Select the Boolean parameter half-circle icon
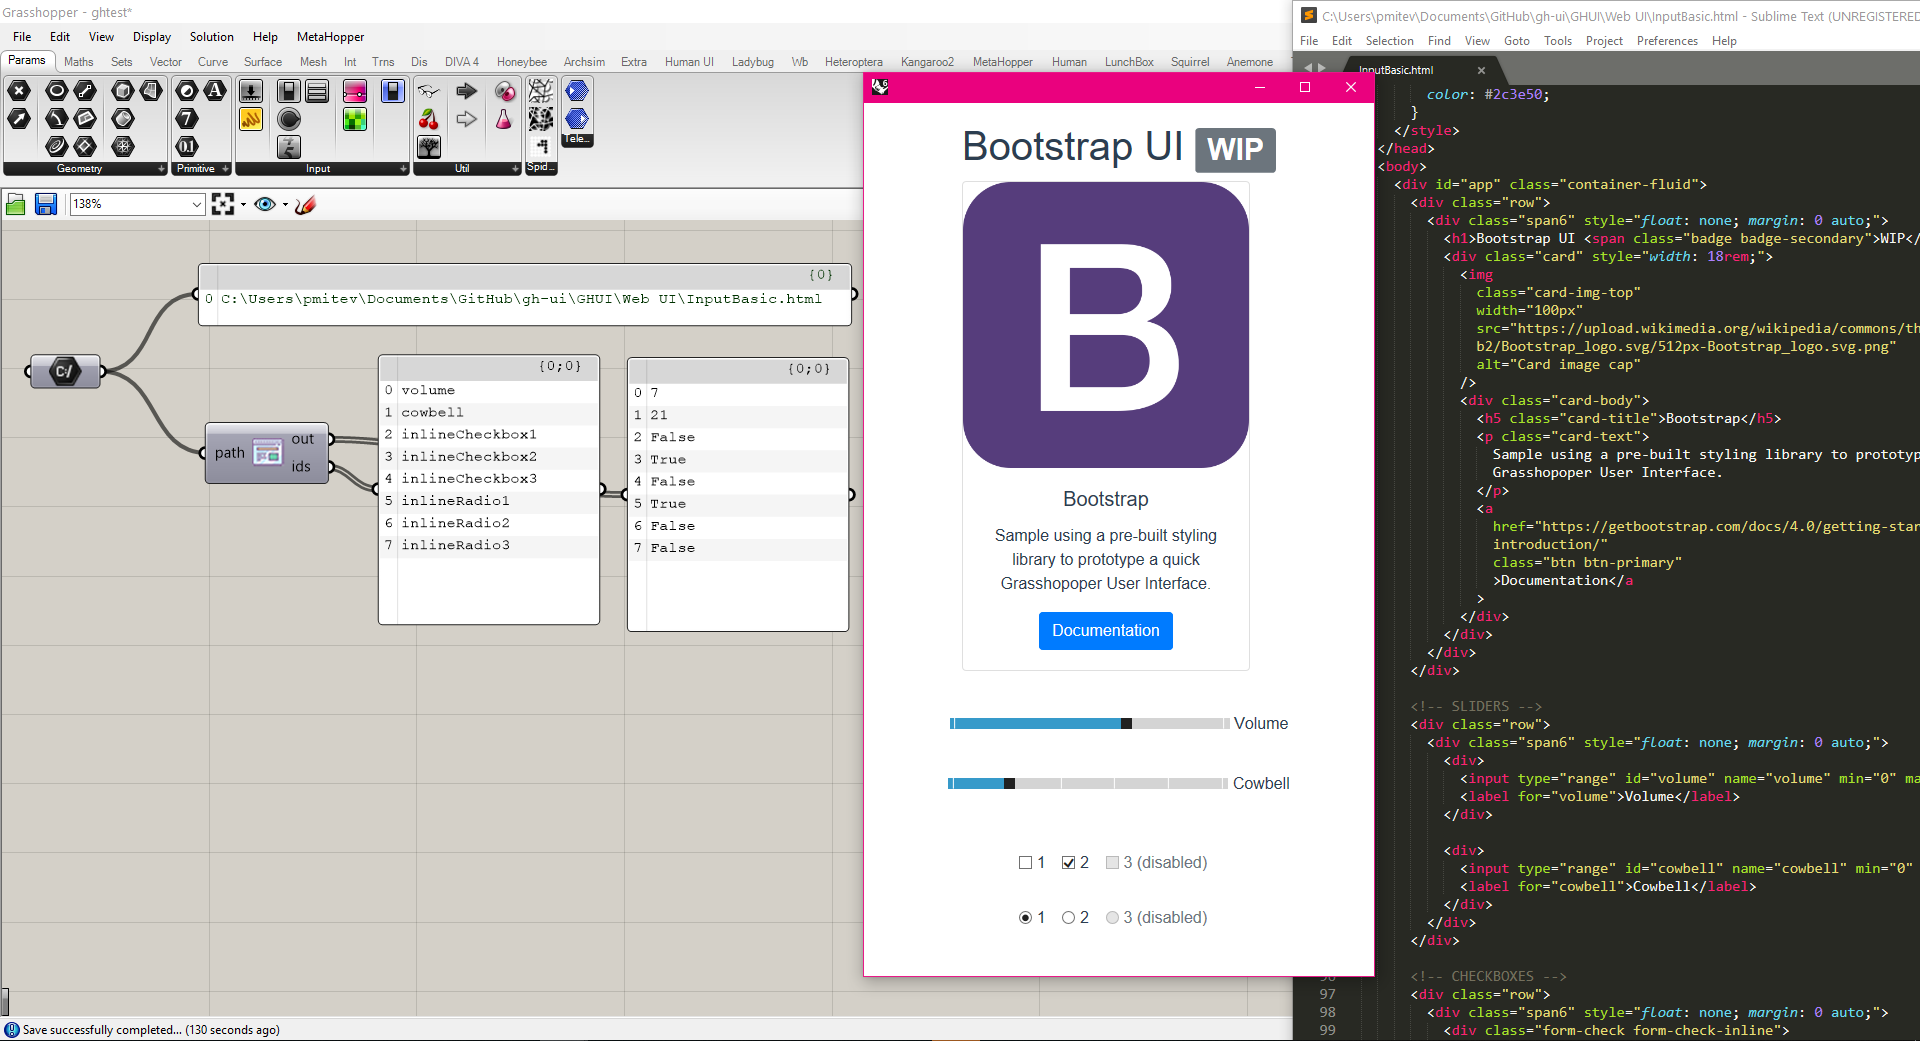Viewport: 1920px width, 1041px height. pyautogui.click(x=187, y=90)
